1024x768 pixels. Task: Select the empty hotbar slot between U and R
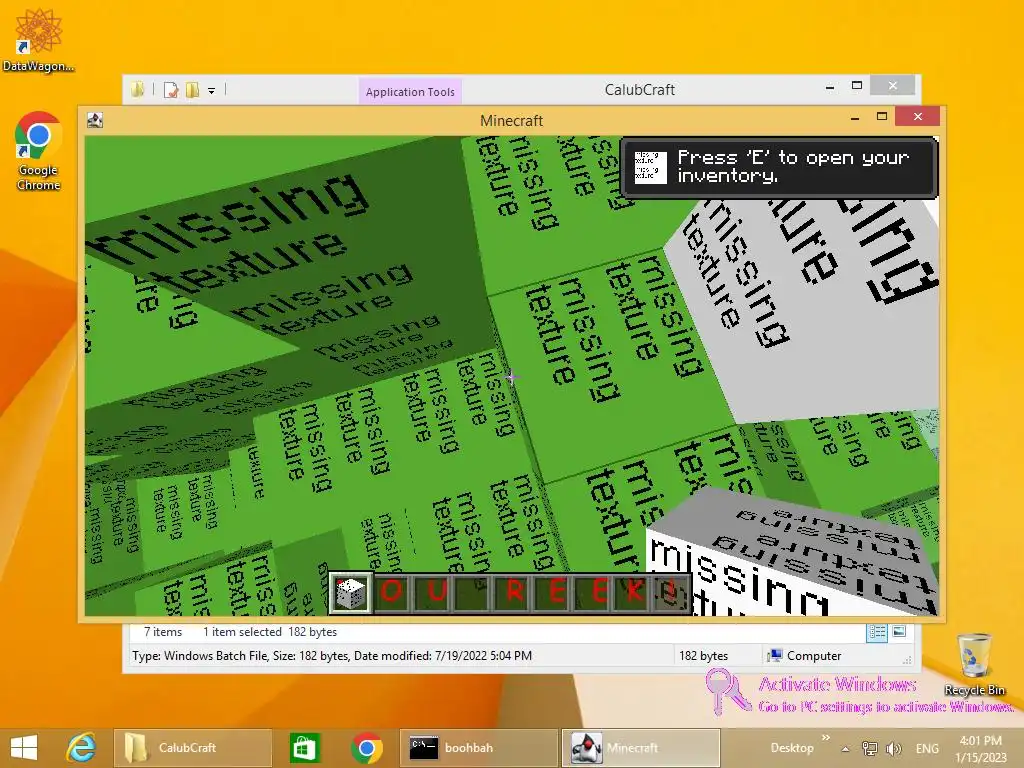[x=473, y=593]
